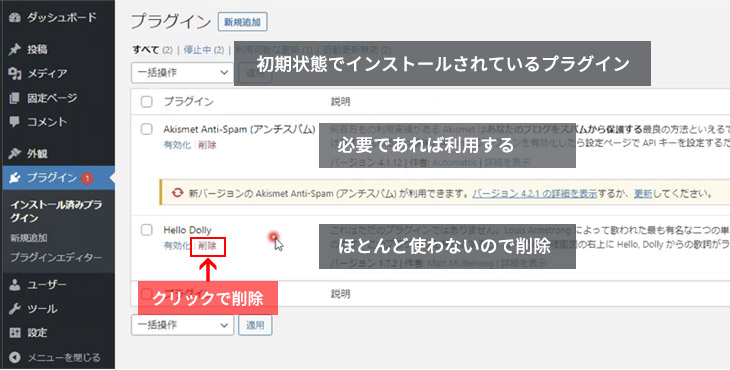Click Collapse menu (メニューを閉じる) text

[x=64, y=357]
